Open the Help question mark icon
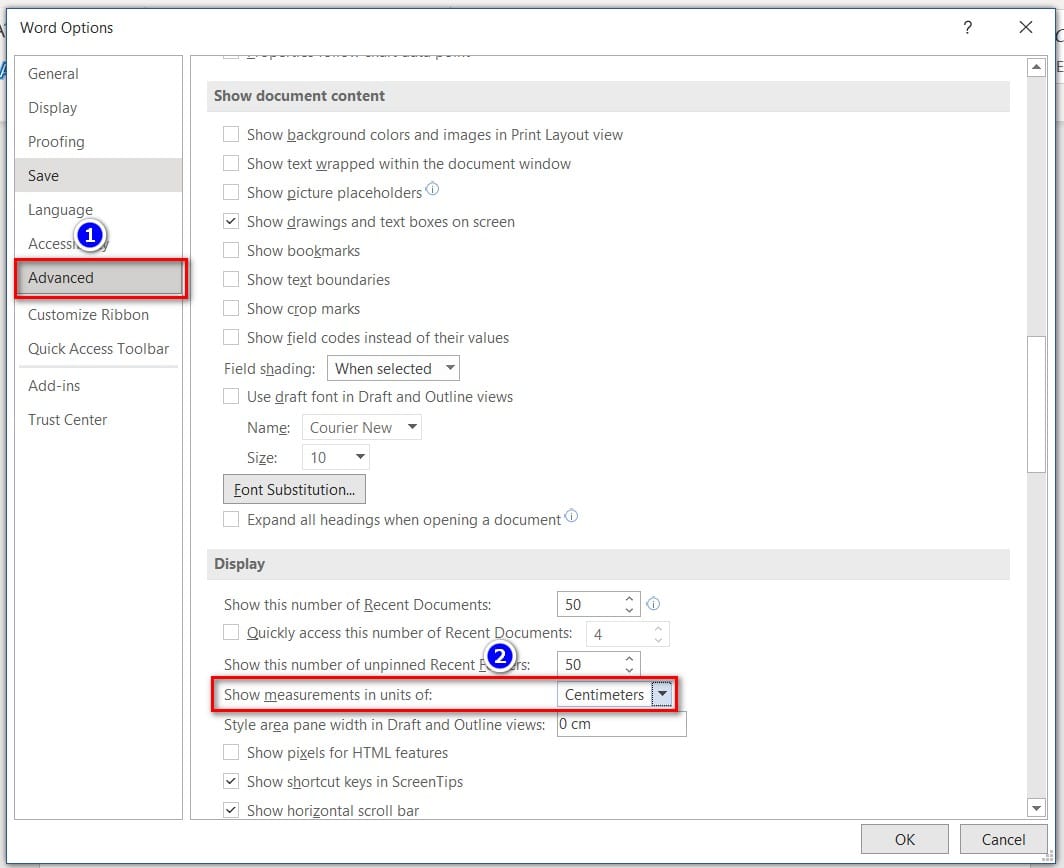The image size is (1064, 868). (x=968, y=27)
